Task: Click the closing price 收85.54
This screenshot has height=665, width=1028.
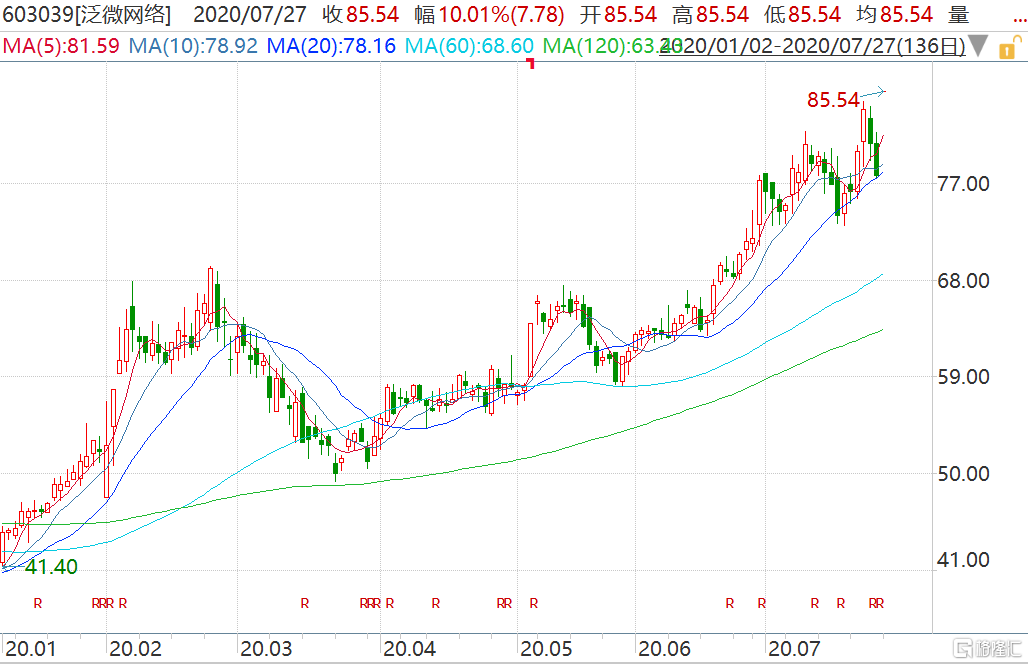Action: tap(361, 14)
